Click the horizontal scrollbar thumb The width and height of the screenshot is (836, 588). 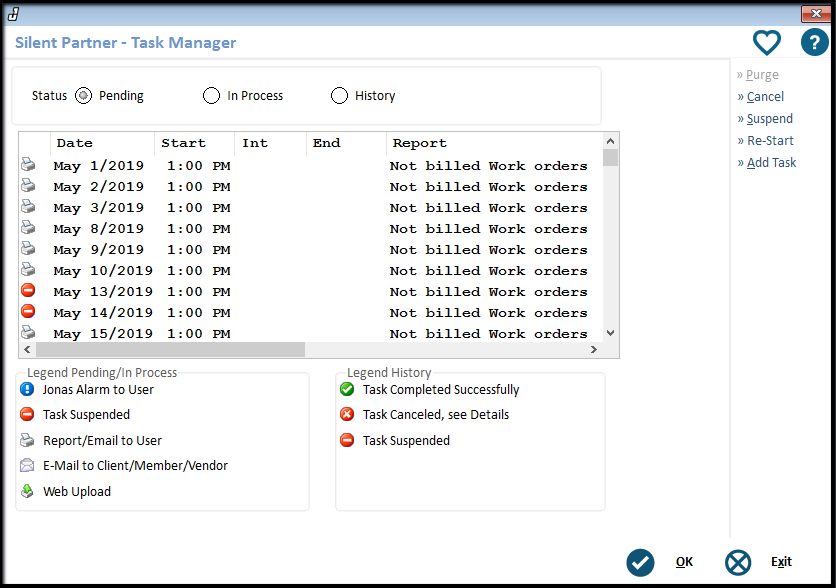coord(170,350)
